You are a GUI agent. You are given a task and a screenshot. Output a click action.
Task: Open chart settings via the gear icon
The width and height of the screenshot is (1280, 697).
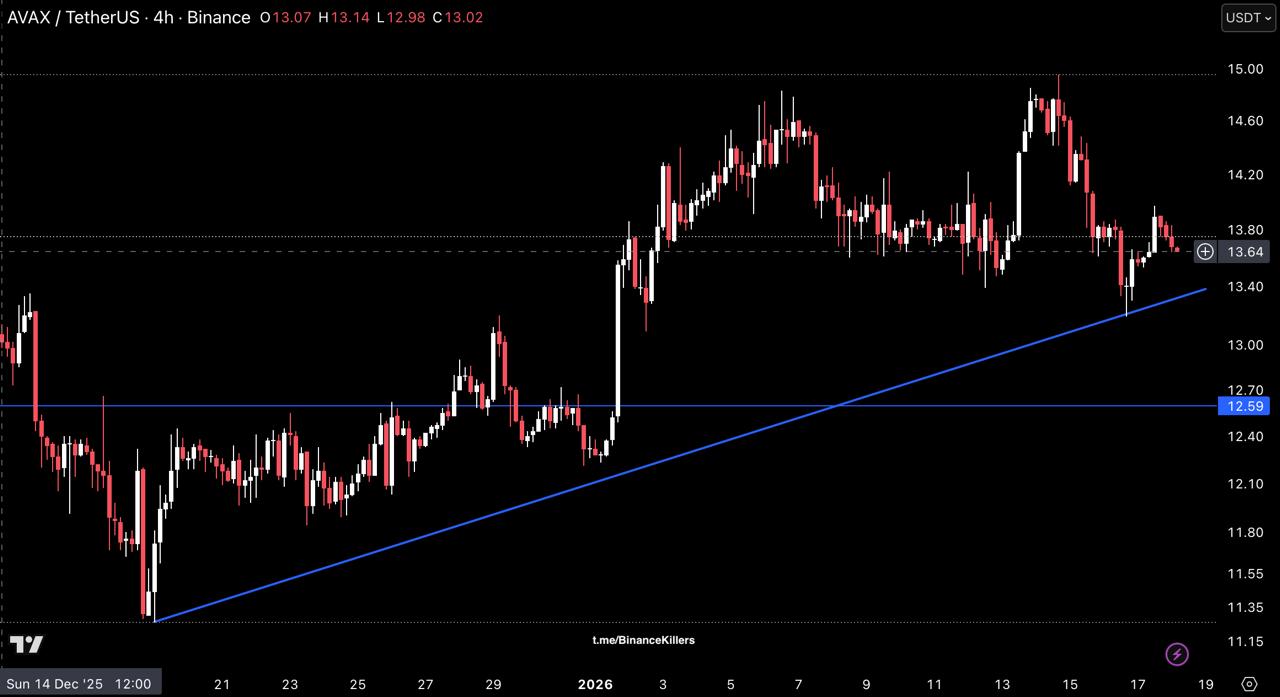1248,684
